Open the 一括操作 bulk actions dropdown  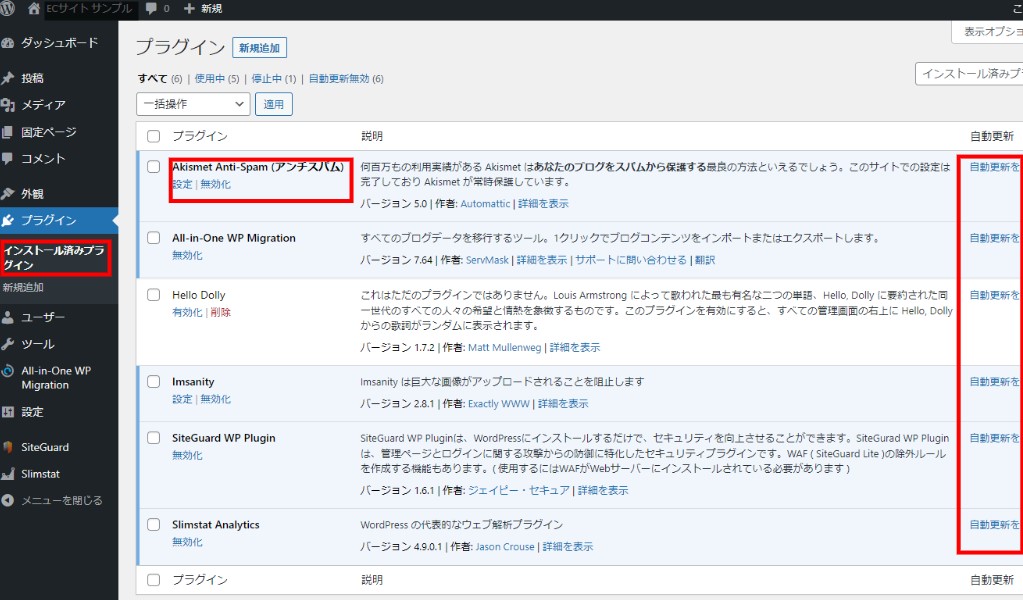click(x=193, y=103)
